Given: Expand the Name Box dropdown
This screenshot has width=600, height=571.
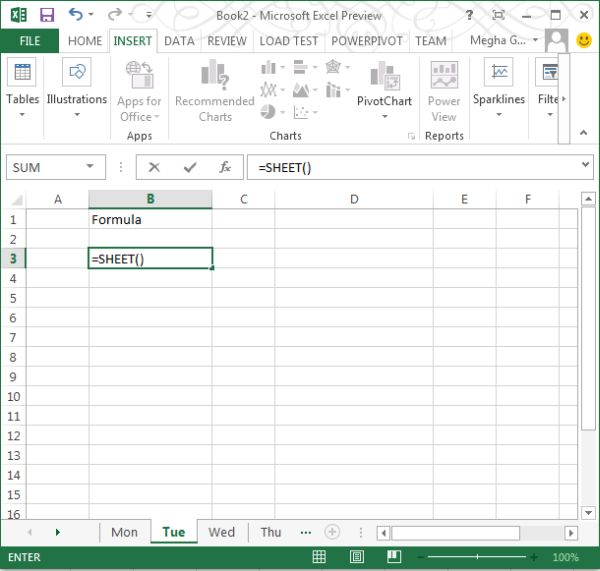Looking at the screenshot, I should [x=90, y=166].
